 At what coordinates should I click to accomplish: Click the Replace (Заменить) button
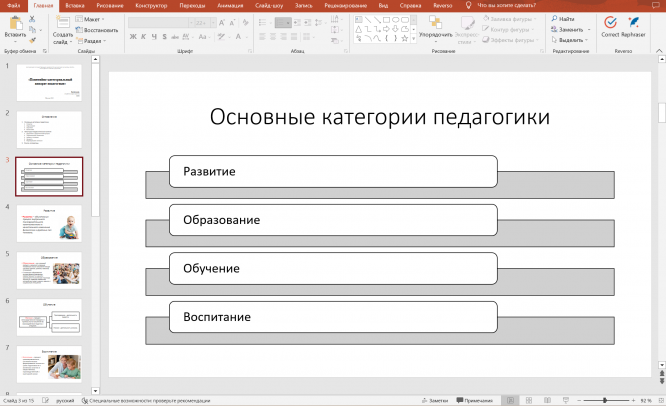(x=570, y=29)
